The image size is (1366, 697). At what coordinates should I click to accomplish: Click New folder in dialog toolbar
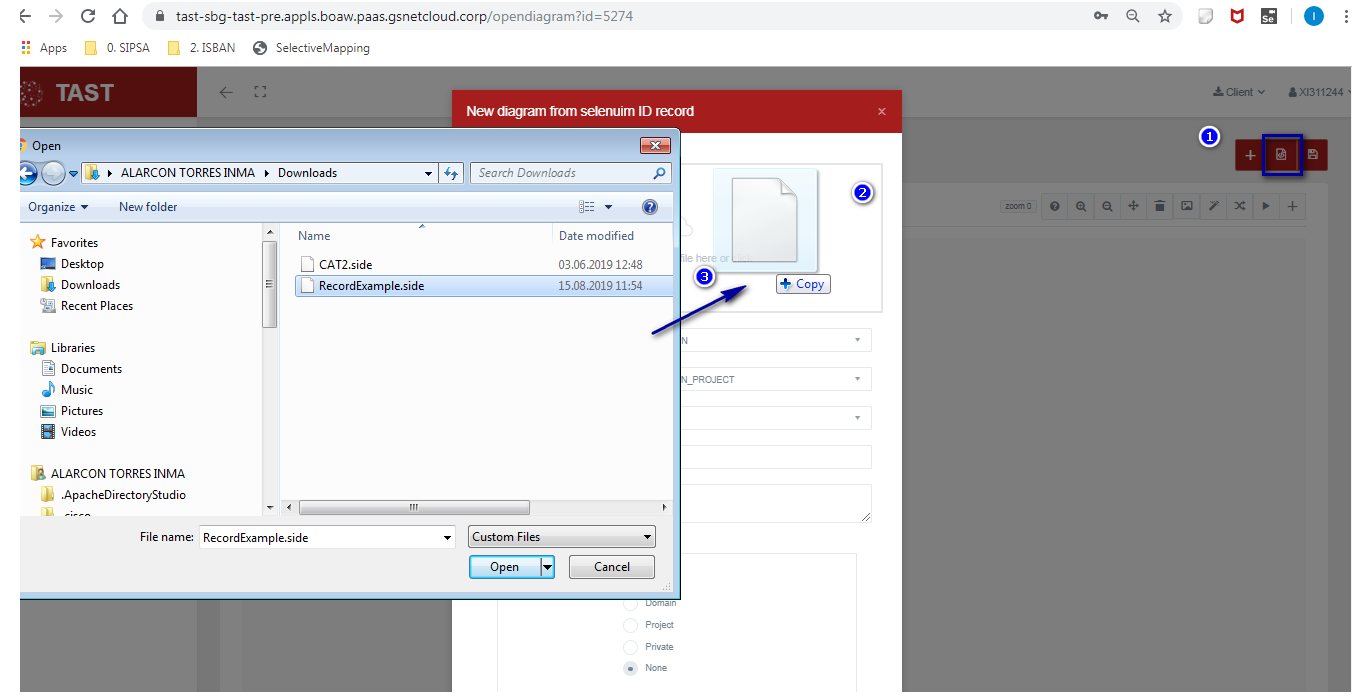coord(148,207)
